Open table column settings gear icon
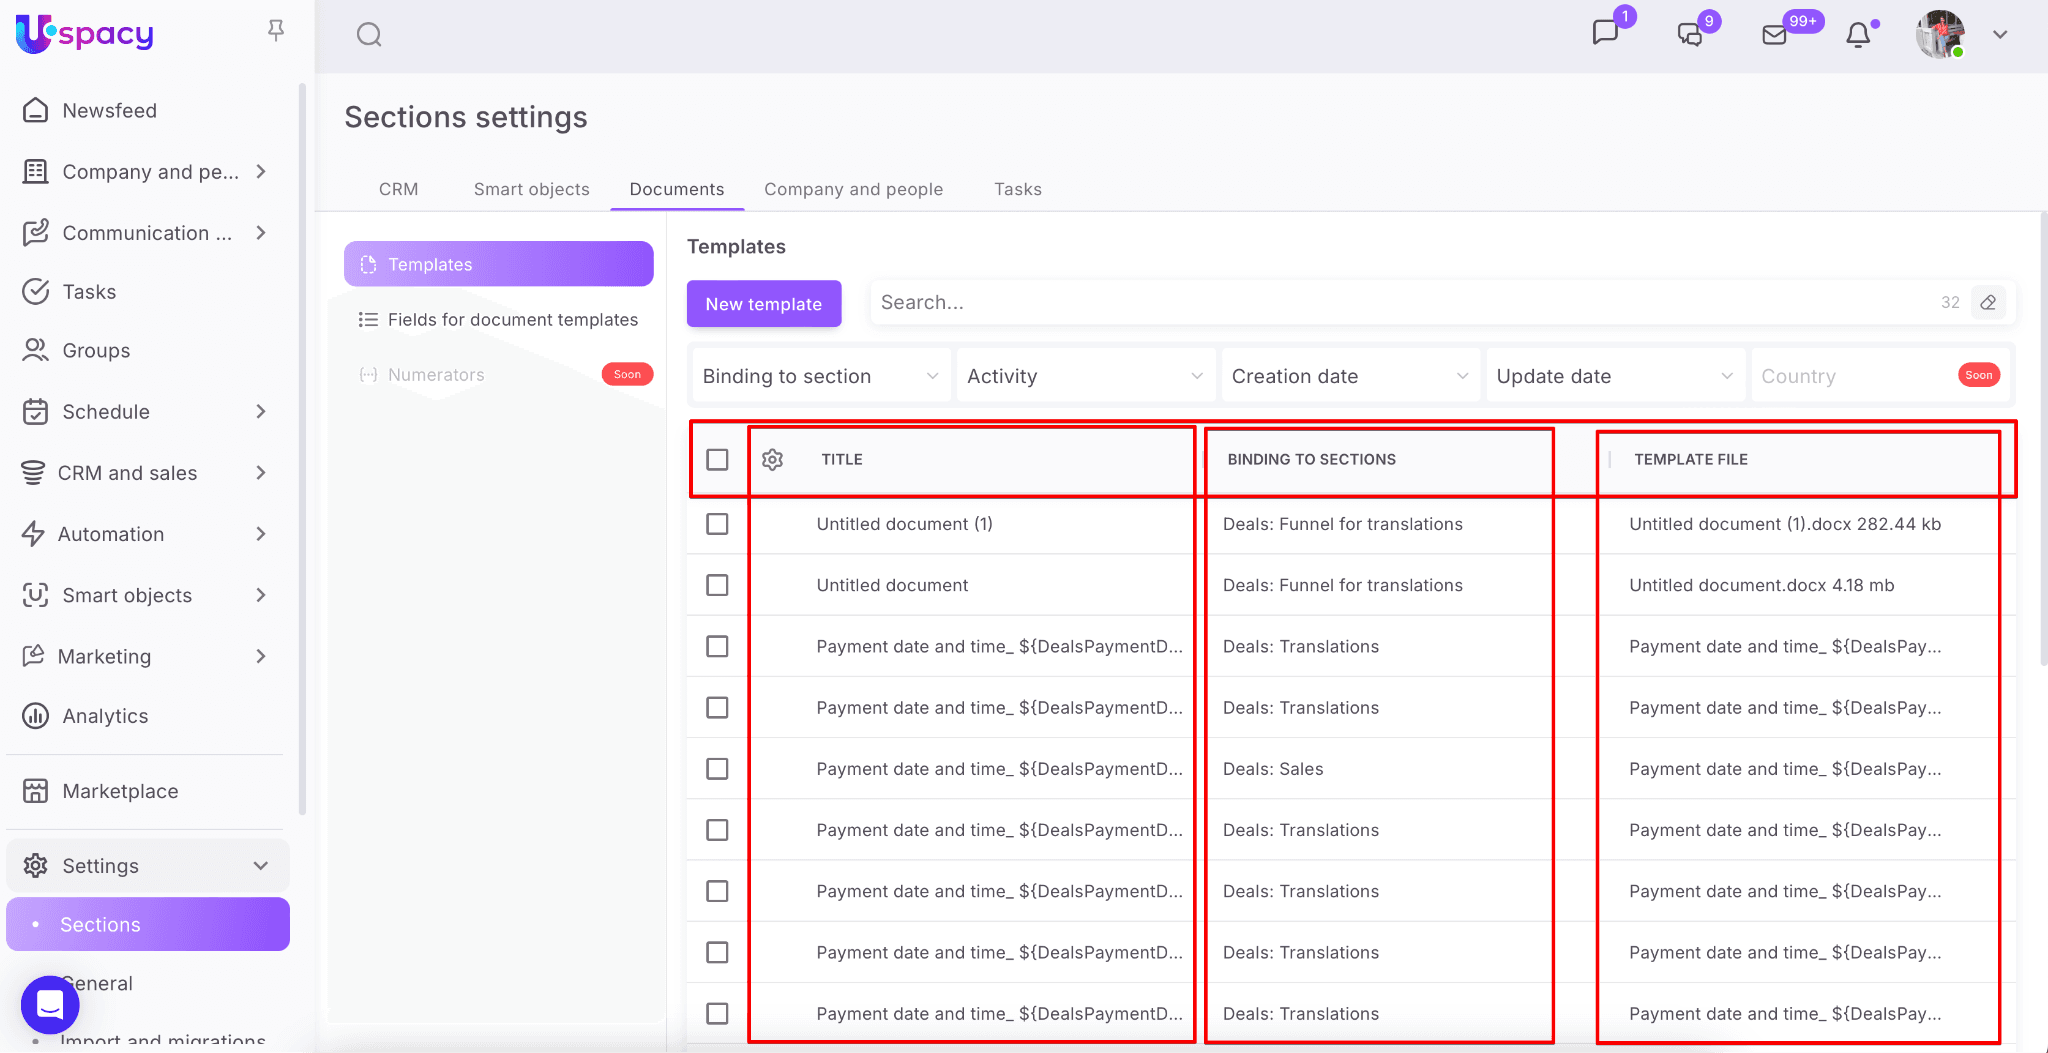Screen dimensions: 2048x1053 [x=772, y=460]
